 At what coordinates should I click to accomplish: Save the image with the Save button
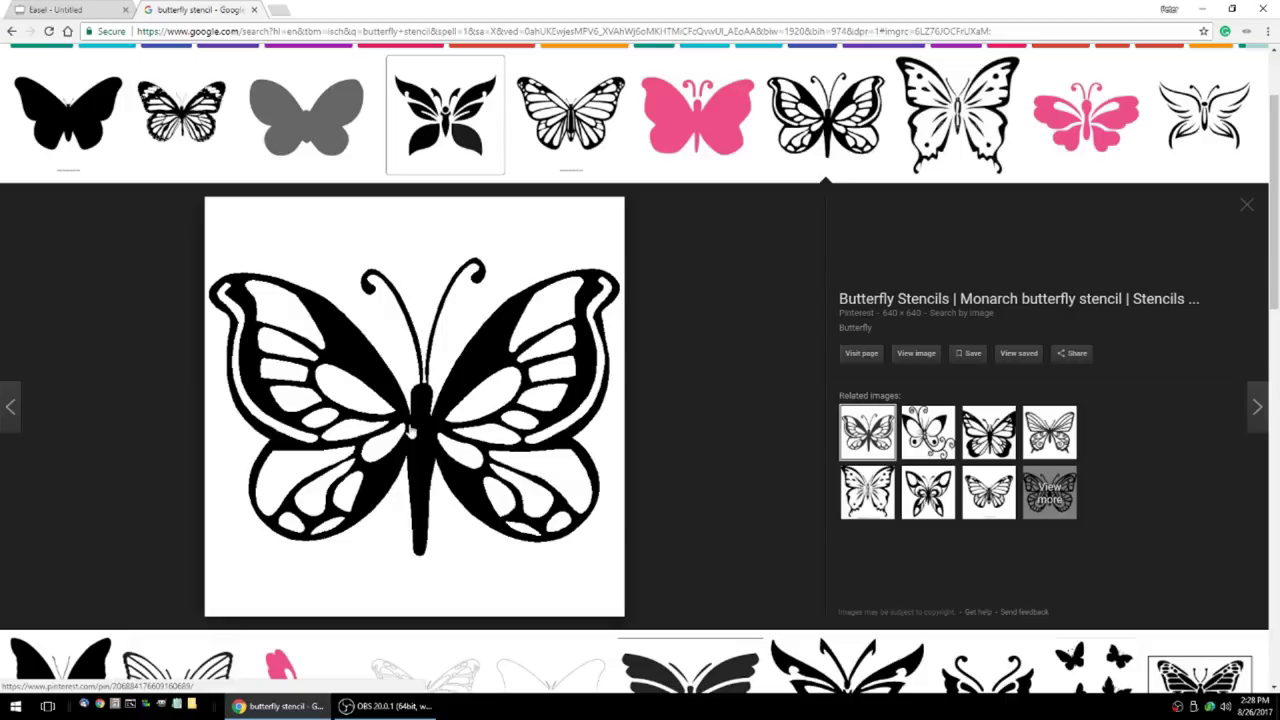point(967,353)
